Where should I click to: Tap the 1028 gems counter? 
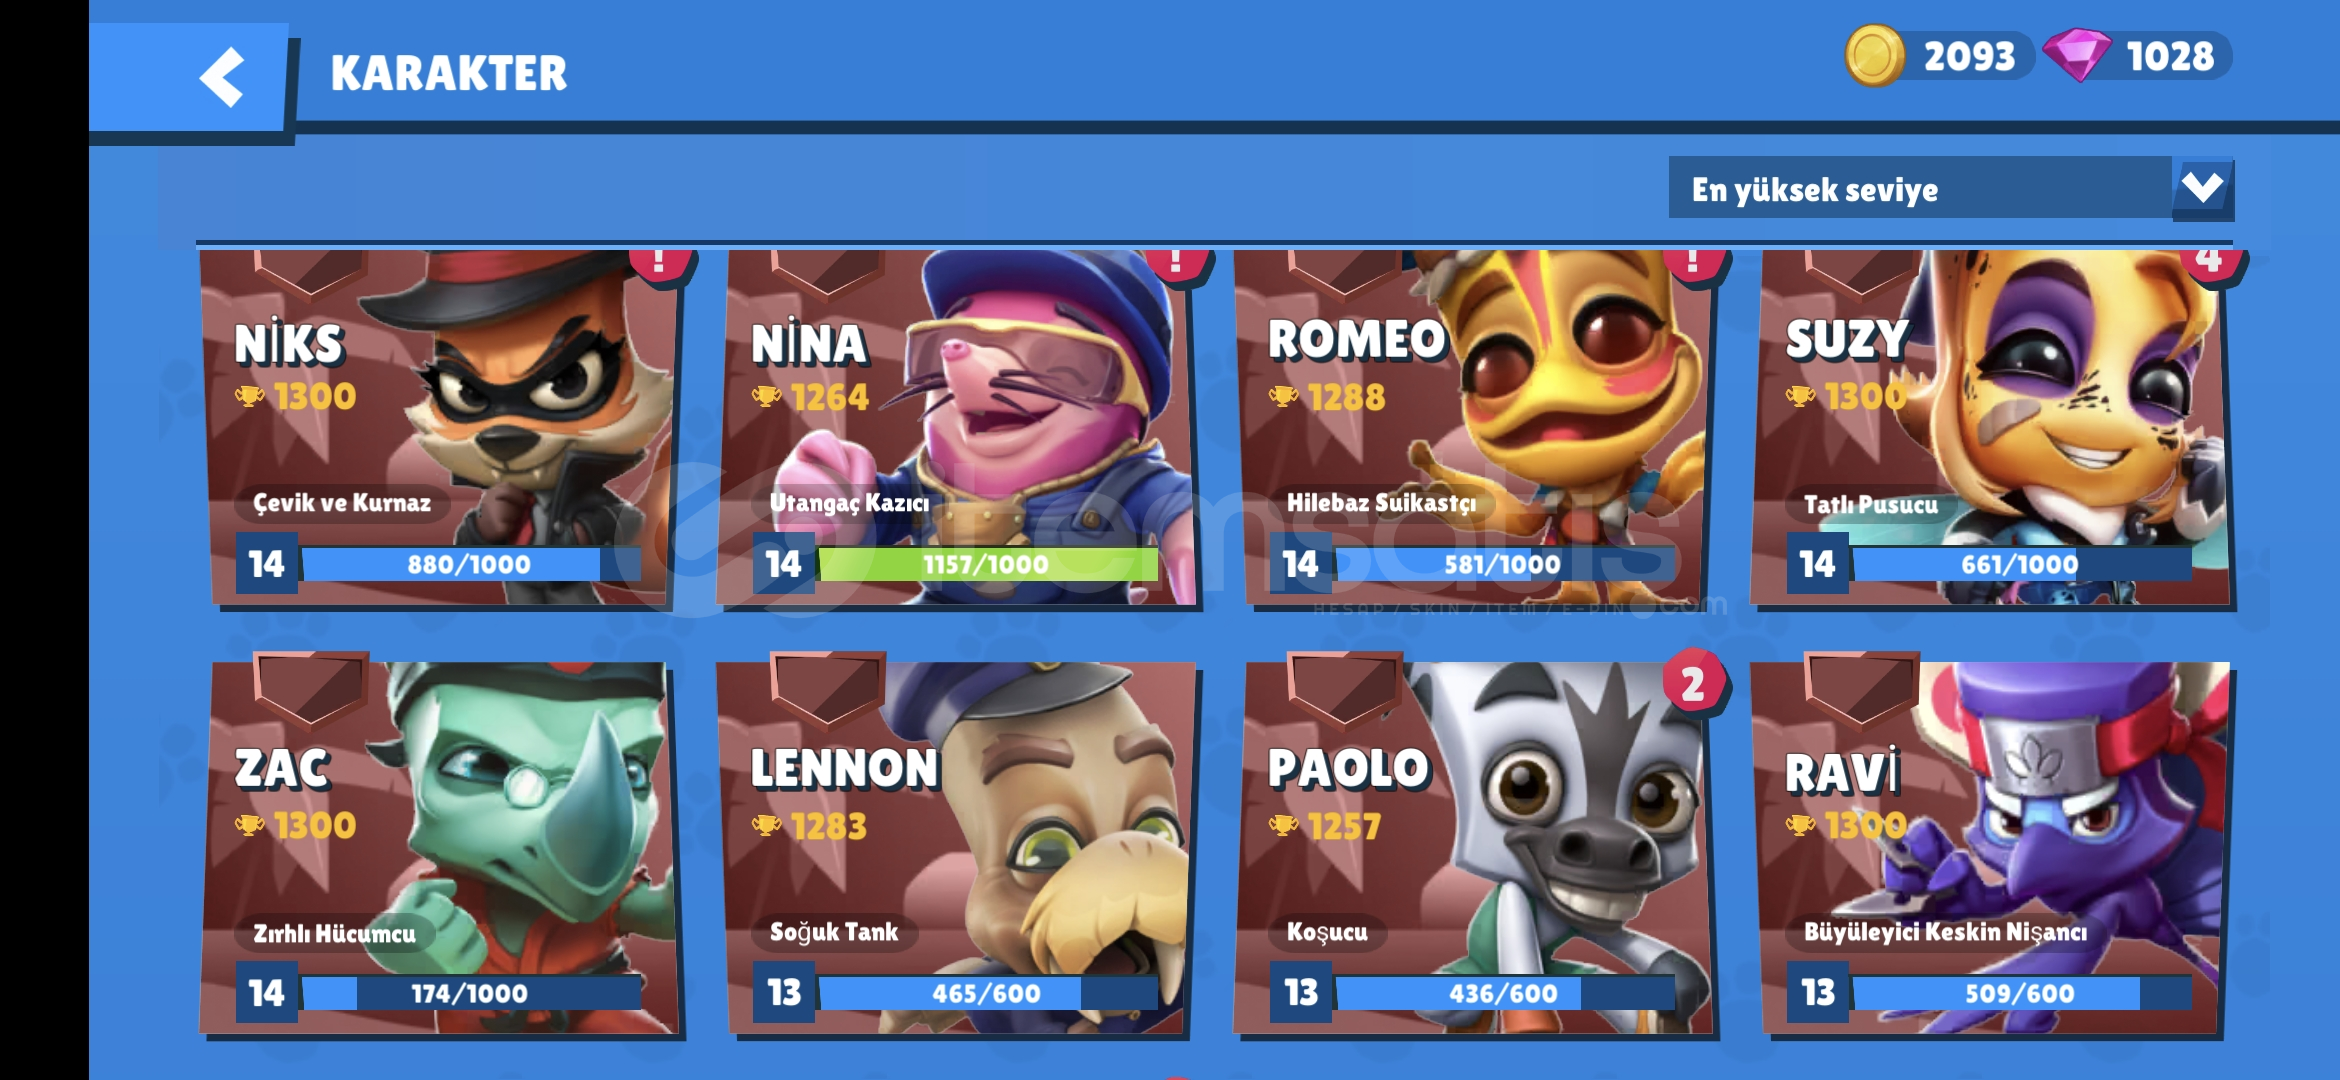point(2169,56)
